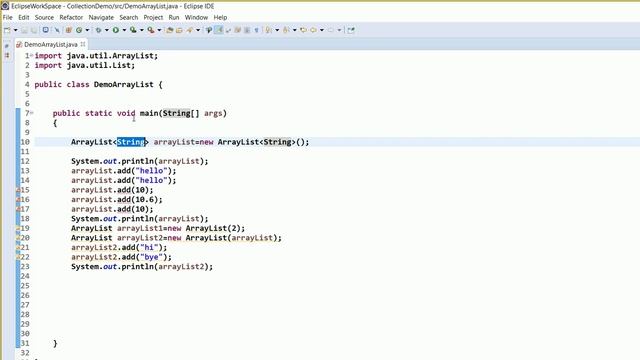The image size is (640, 360).
Task: Click the Back navigation arrow icon
Action: (313, 30)
